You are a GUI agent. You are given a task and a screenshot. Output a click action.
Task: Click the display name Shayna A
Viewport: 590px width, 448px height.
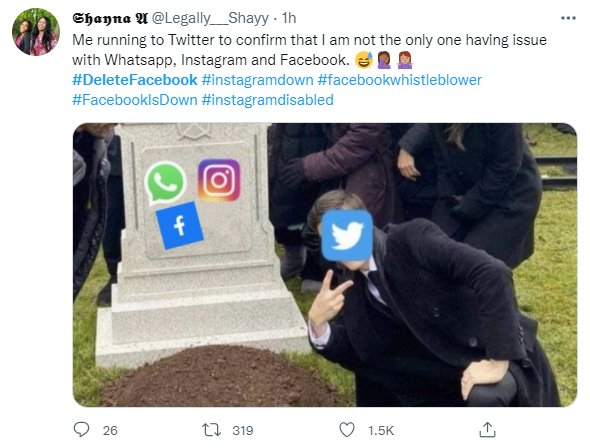point(110,18)
